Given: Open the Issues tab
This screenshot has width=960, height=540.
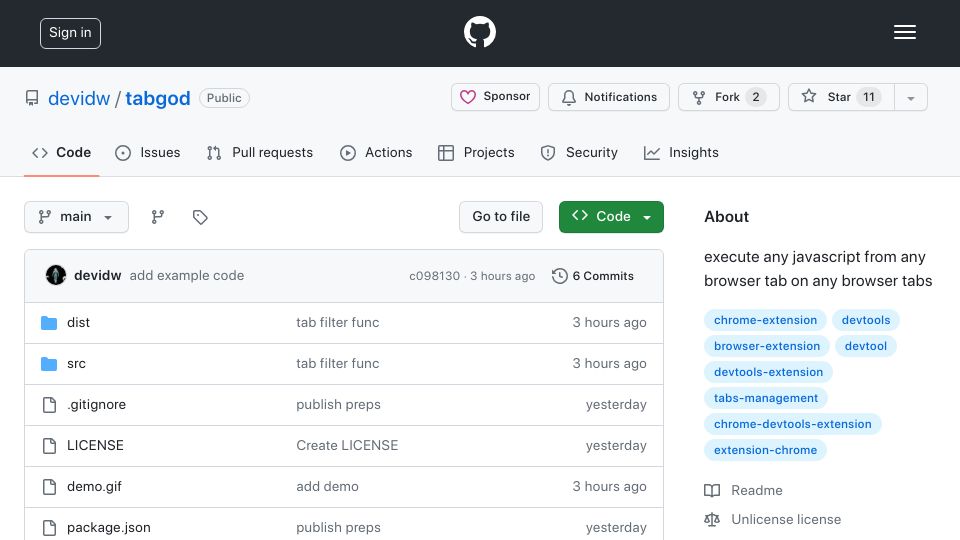Looking at the screenshot, I should (148, 152).
